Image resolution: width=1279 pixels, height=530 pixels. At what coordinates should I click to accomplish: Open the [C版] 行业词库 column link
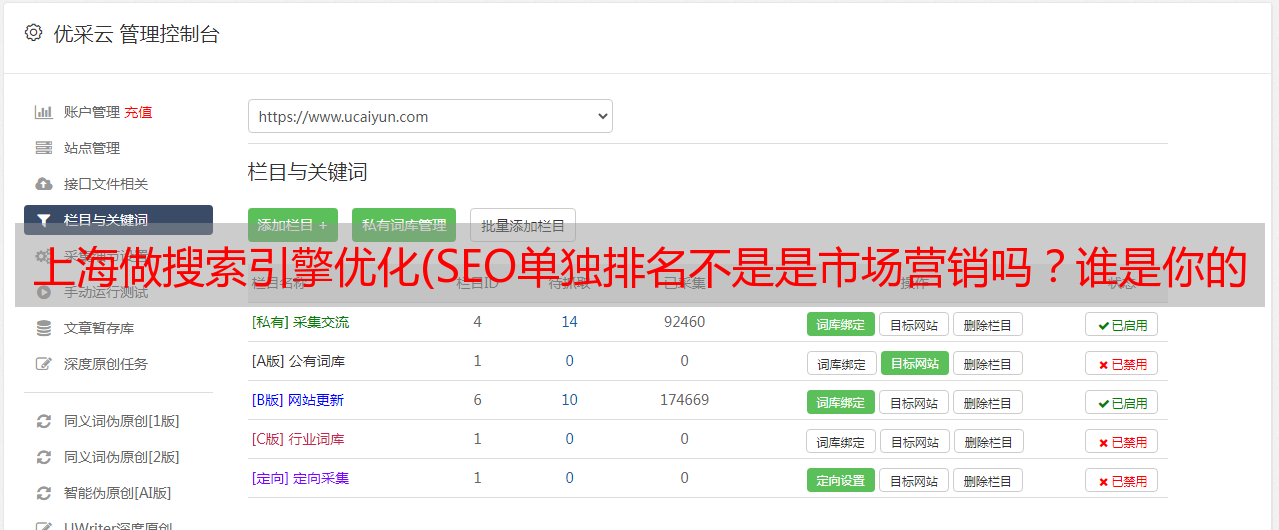298,439
